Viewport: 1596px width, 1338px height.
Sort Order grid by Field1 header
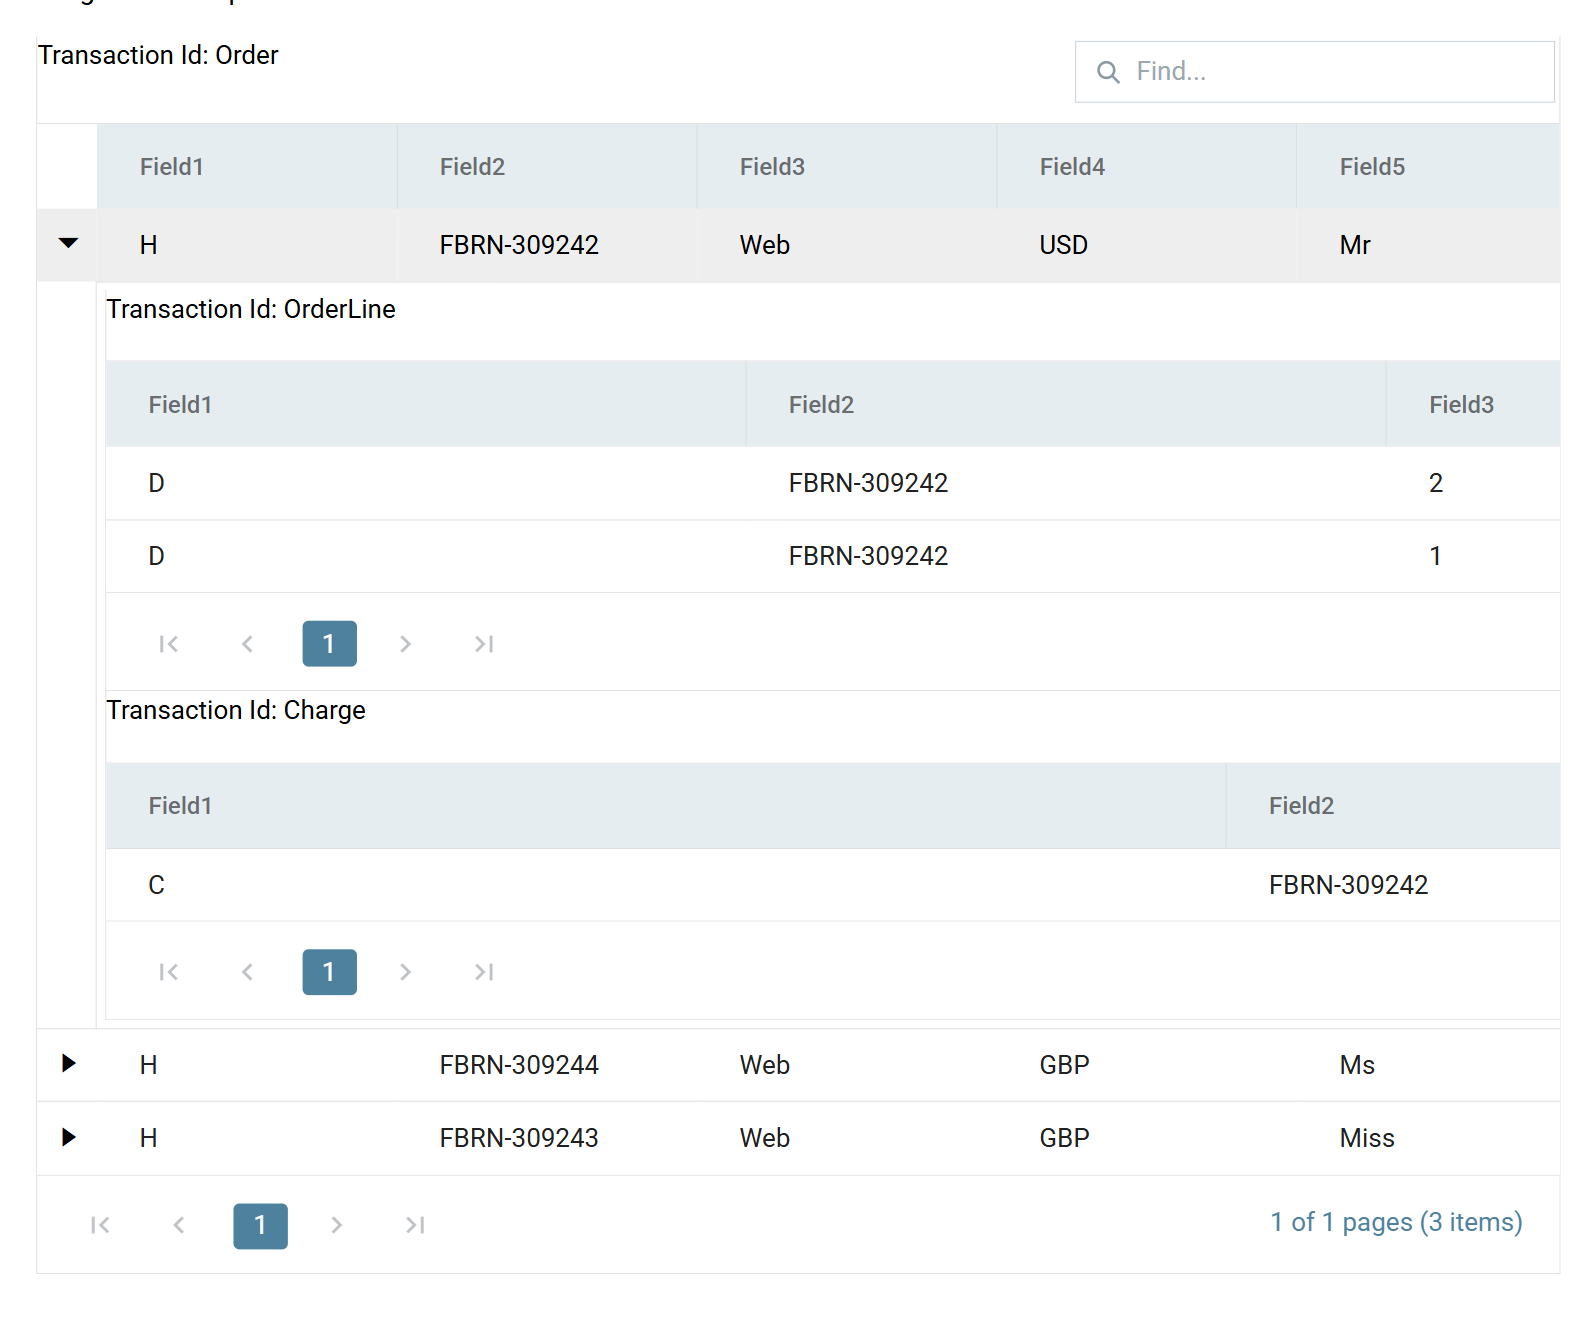point(247,167)
